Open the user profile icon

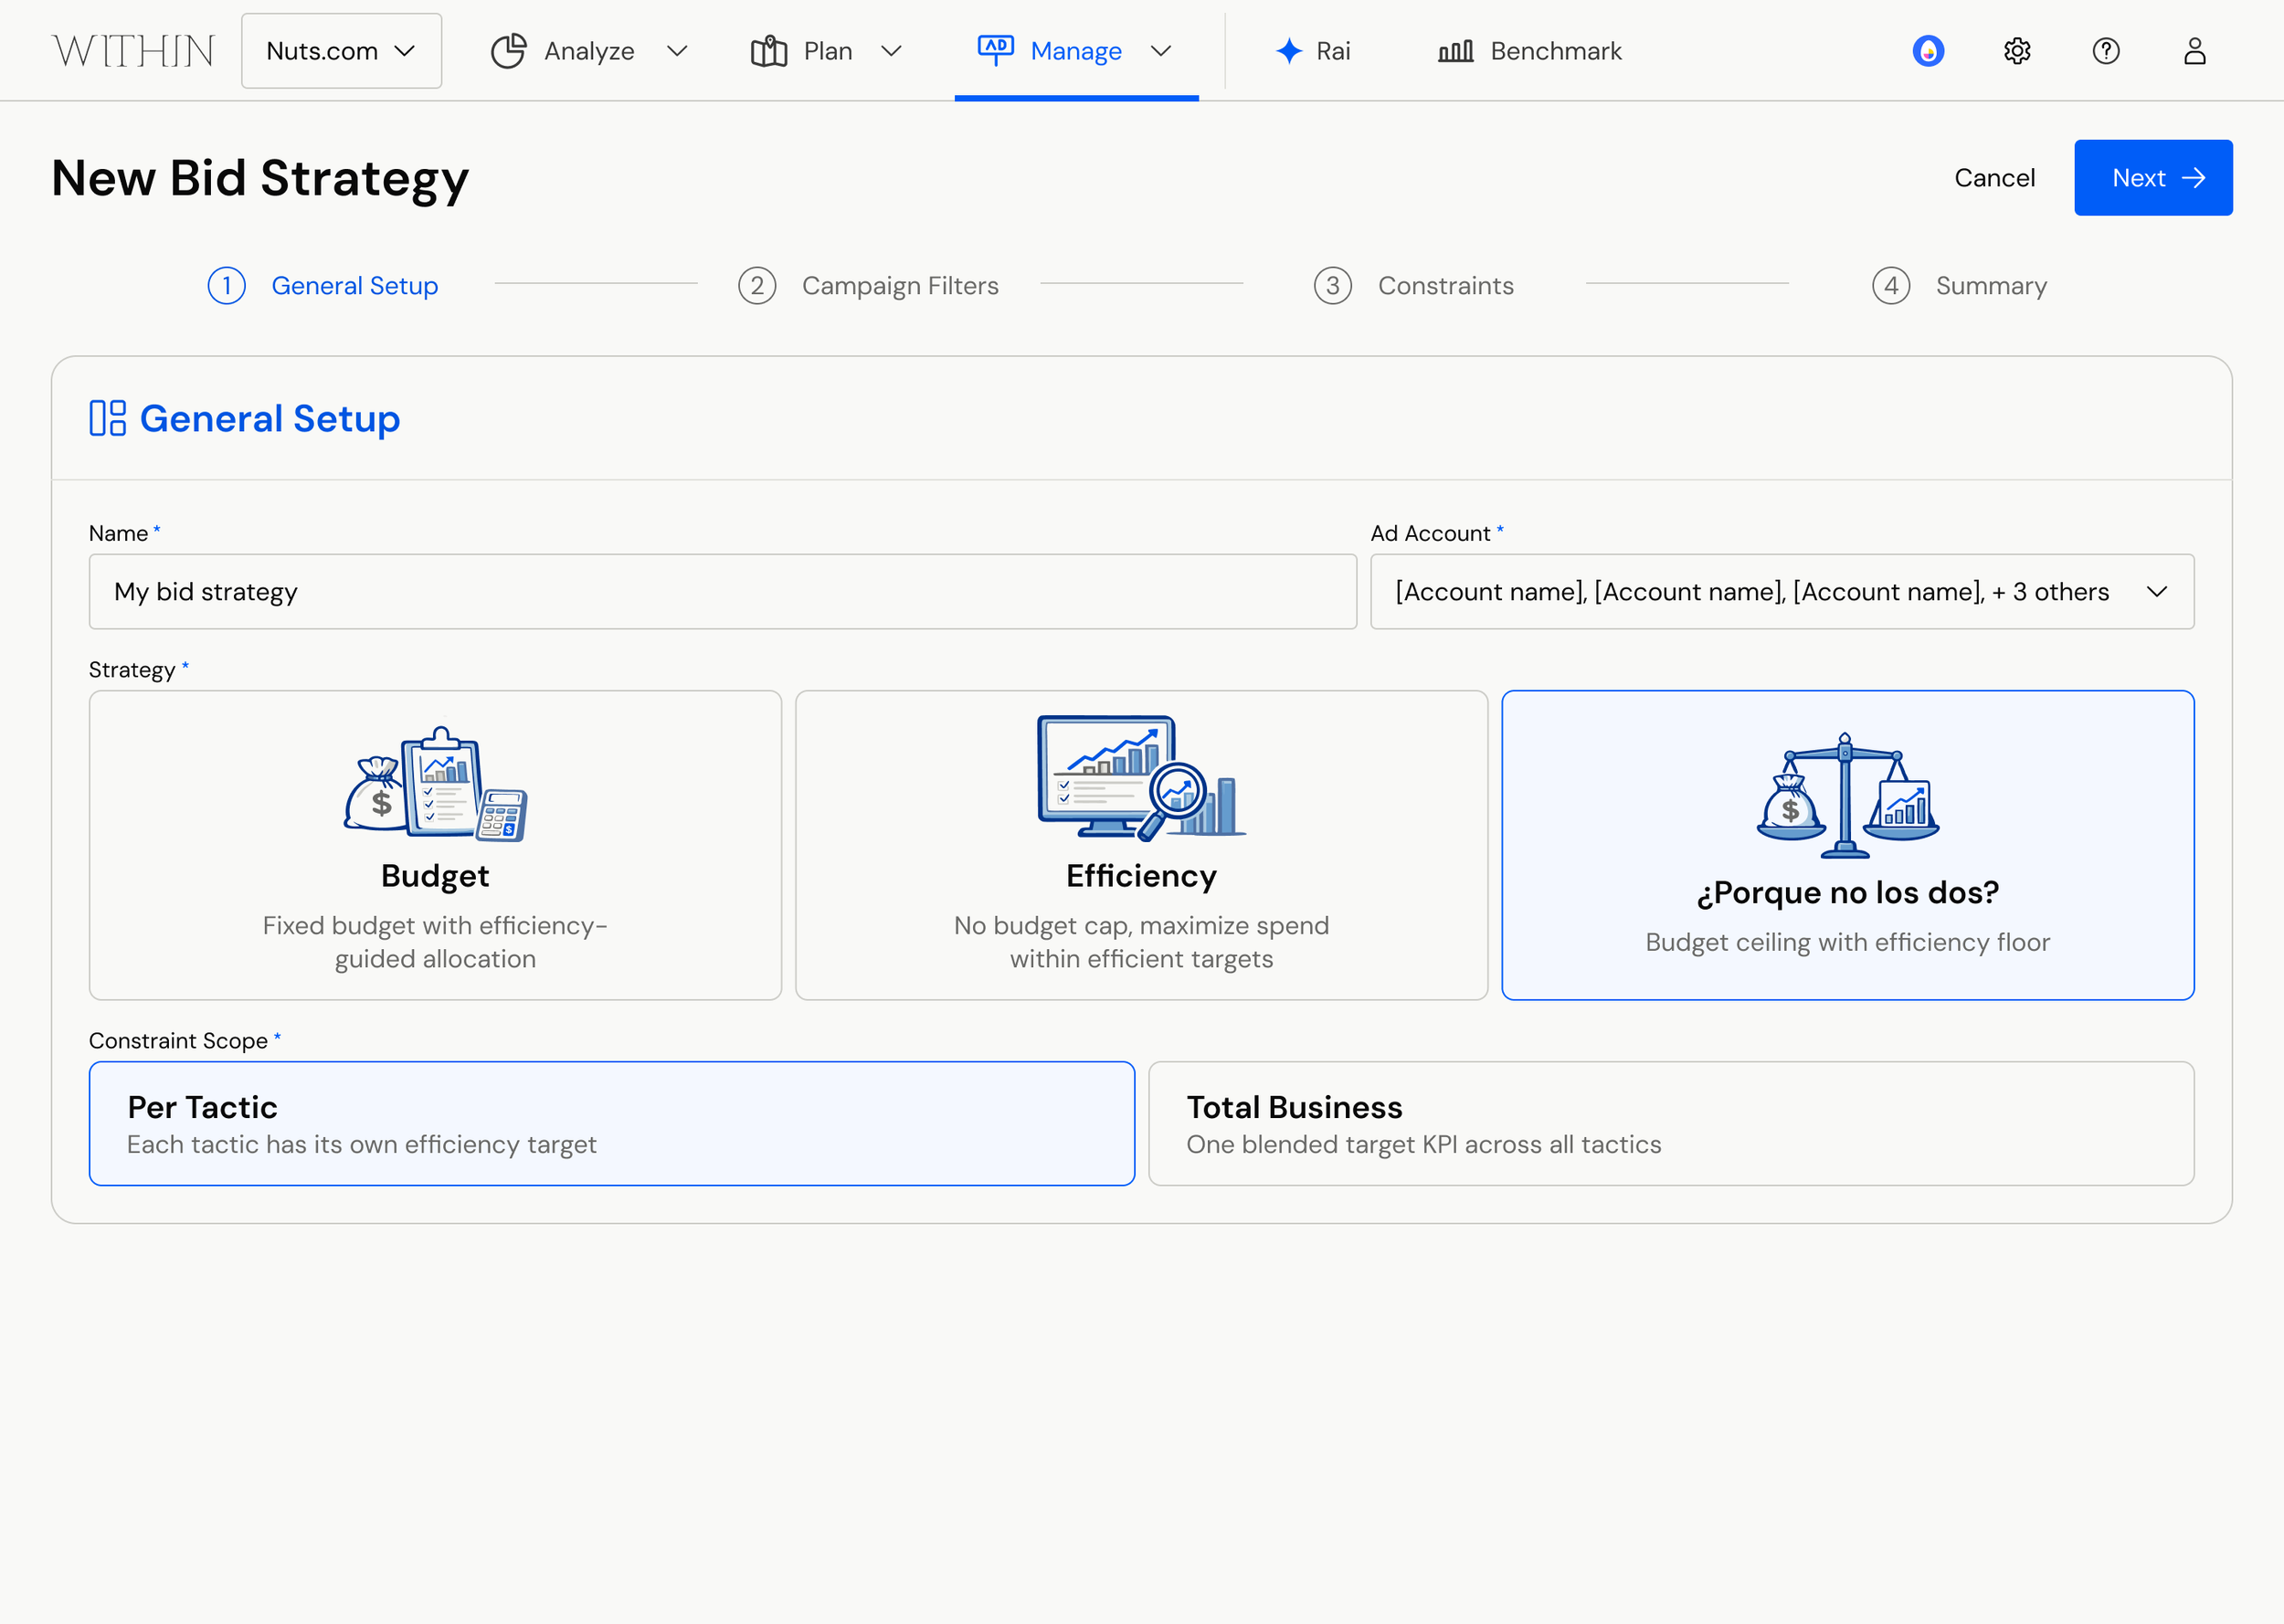point(2195,51)
